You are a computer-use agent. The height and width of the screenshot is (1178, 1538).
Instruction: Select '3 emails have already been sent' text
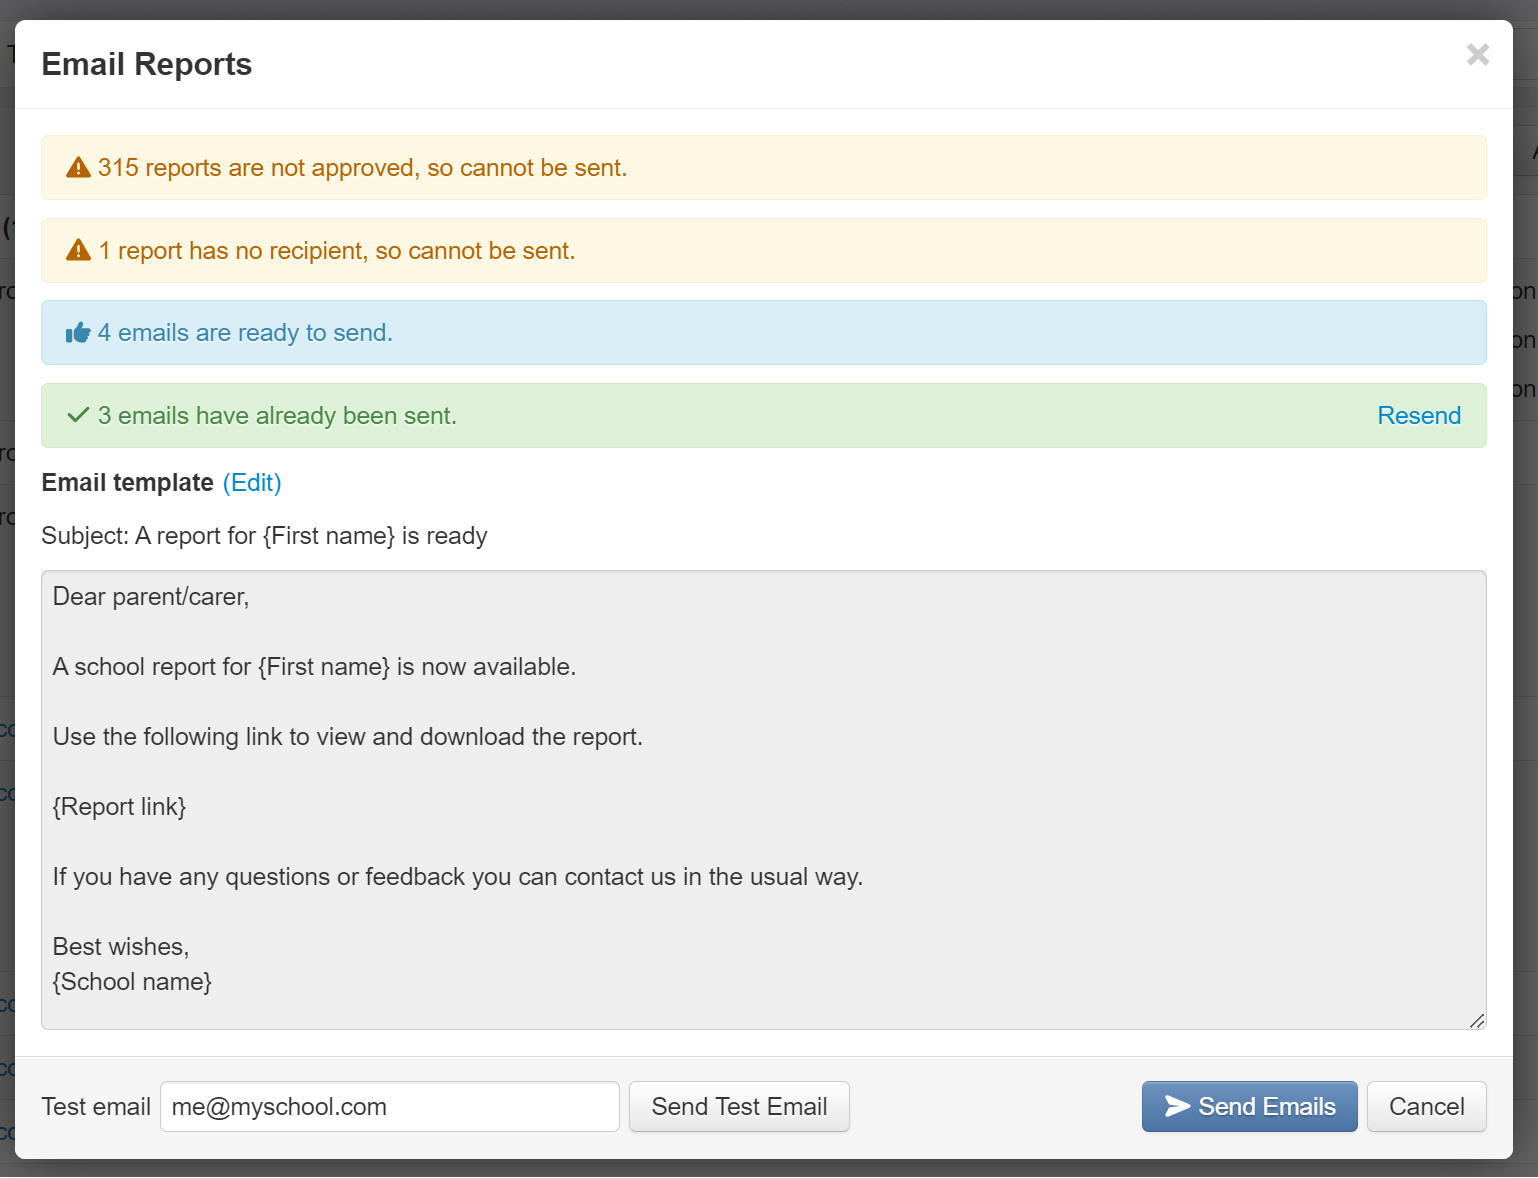click(x=277, y=416)
